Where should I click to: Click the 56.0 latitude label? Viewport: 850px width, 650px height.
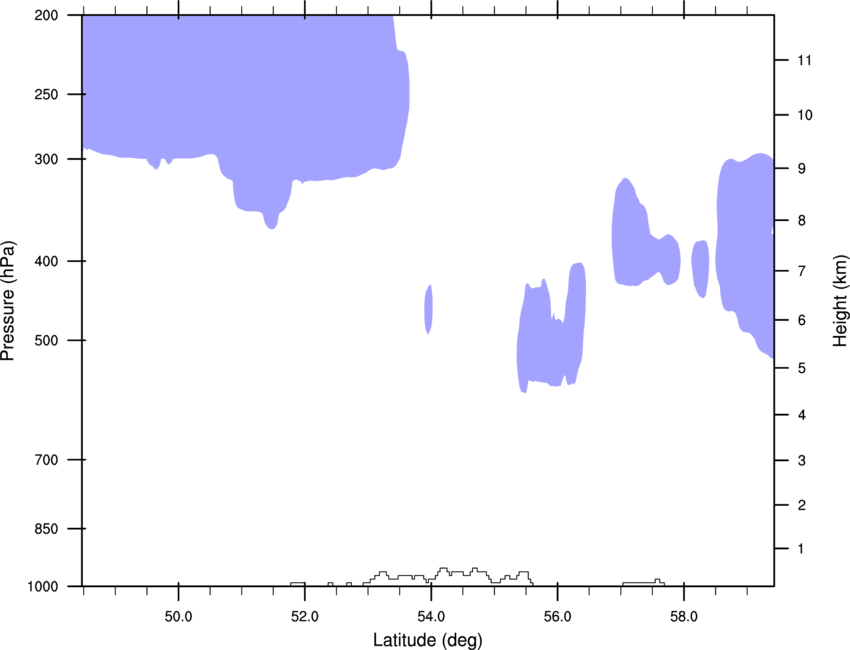click(557, 617)
